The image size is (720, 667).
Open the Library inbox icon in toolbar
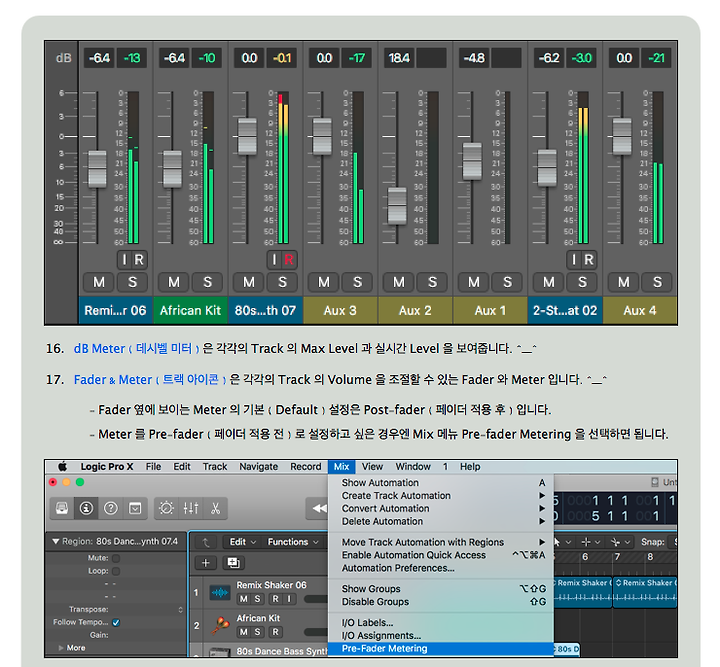62,508
